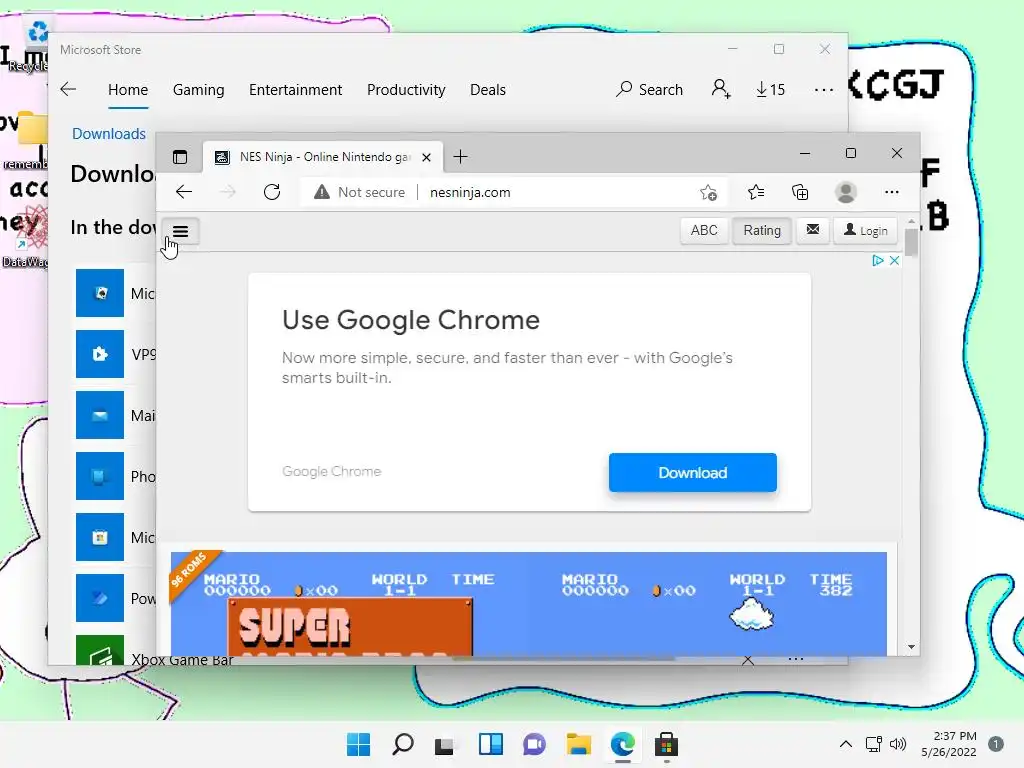Screen dimensions: 1024x768
Task: Open the Super Mario Bros game thumbnail
Action: point(529,603)
